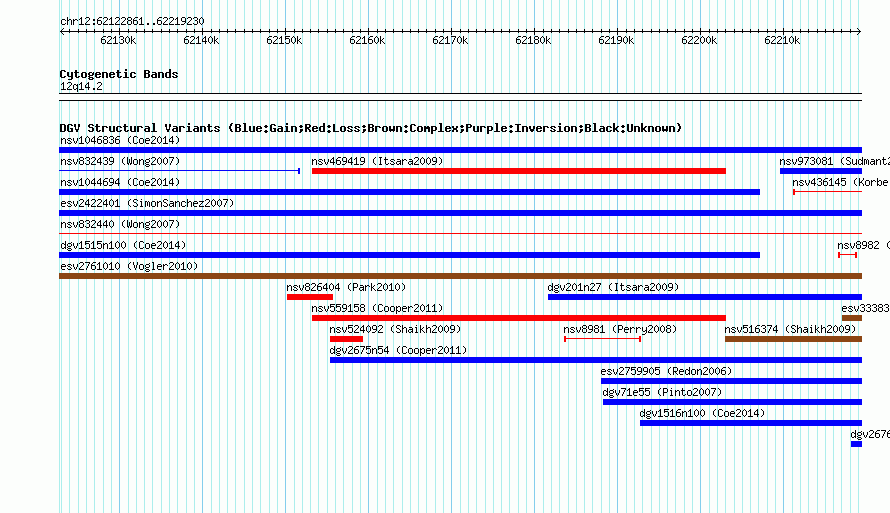Click the chr12:62122861..62219230 region label
The height and width of the screenshot is (513, 890).
click(x=132, y=21)
